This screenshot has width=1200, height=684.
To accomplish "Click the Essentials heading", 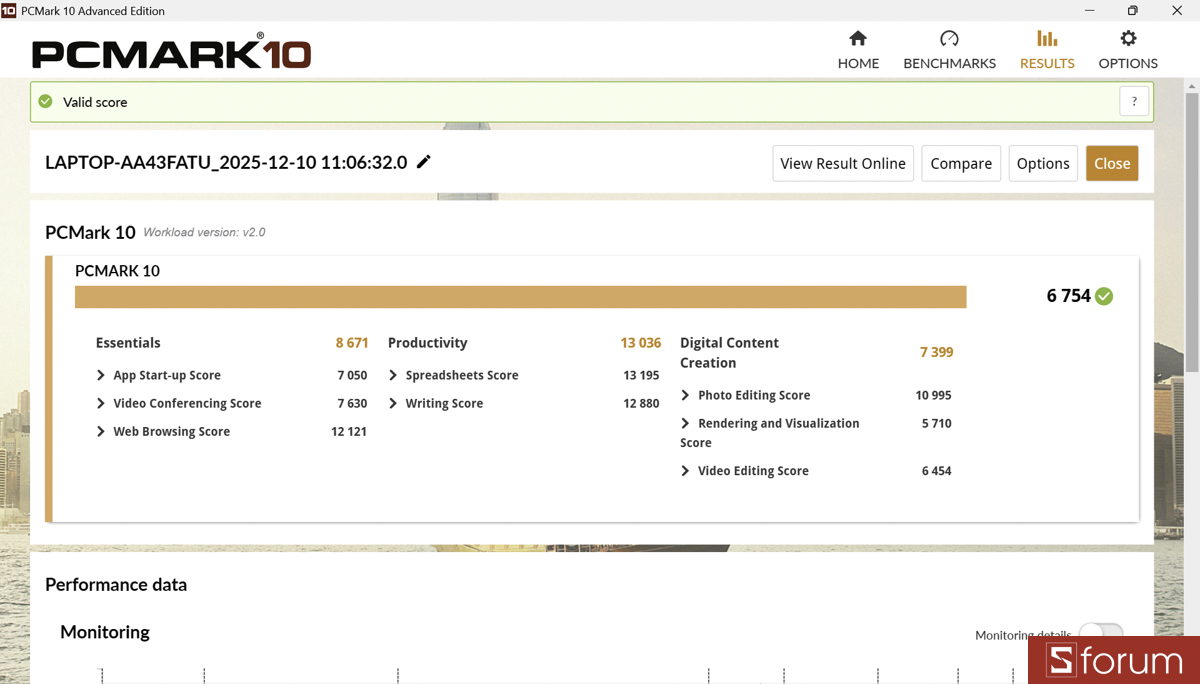I will pos(128,342).
